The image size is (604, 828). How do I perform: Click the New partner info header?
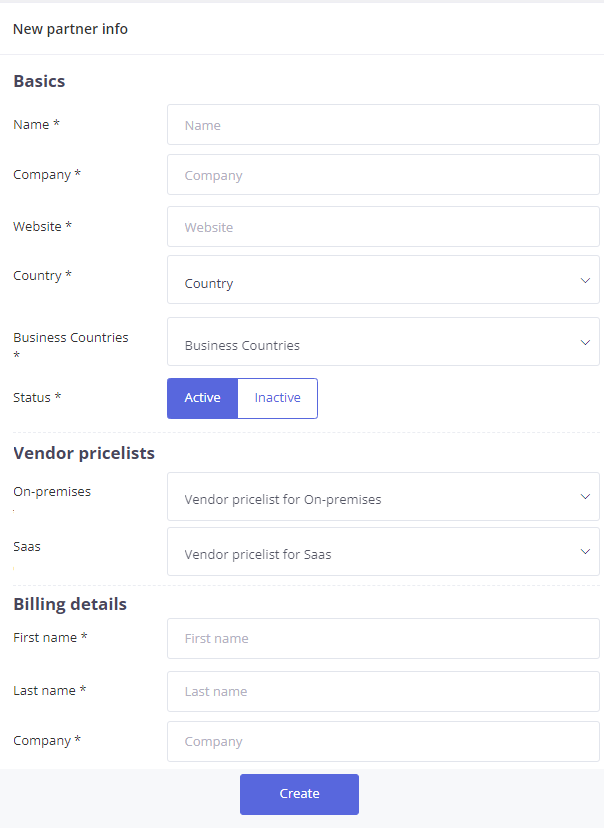[70, 29]
